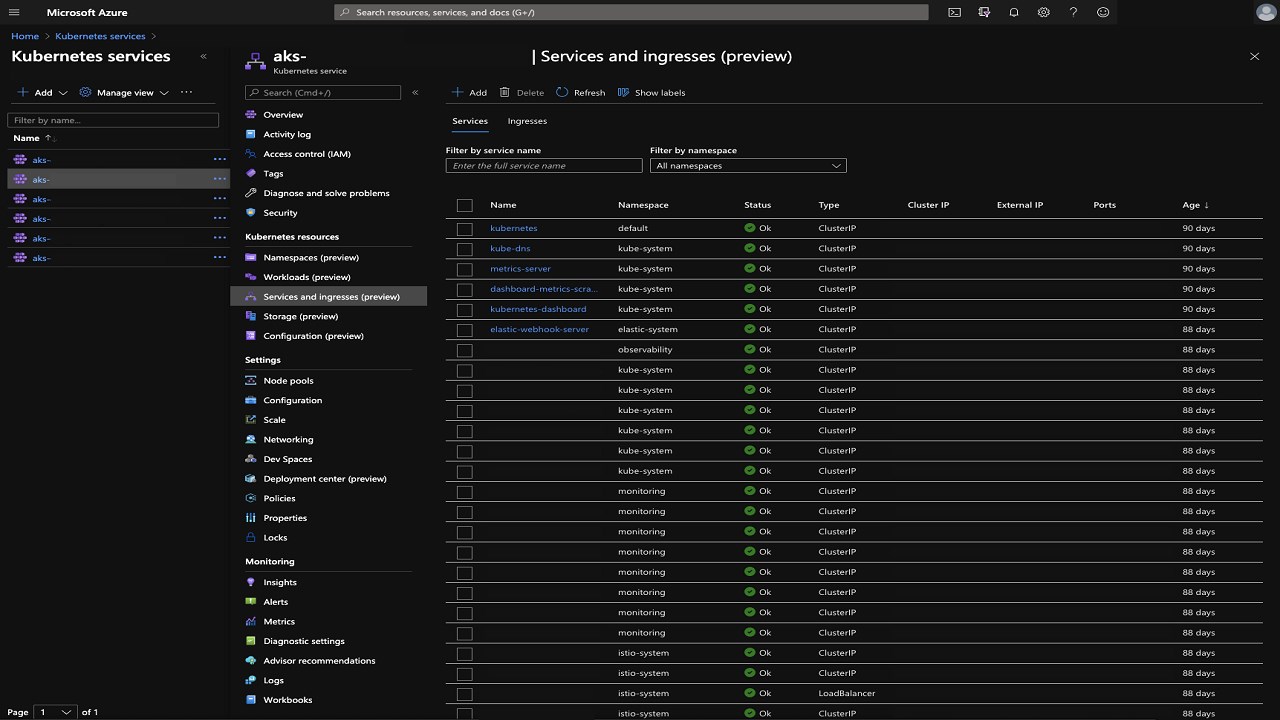The height and width of the screenshot is (720, 1280).
Task: Open Security blade
Action: click(x=280, y=213)
